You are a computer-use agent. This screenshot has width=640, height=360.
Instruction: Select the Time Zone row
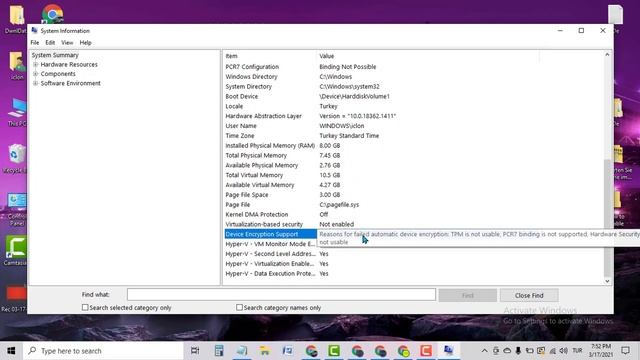pos(413,136)
